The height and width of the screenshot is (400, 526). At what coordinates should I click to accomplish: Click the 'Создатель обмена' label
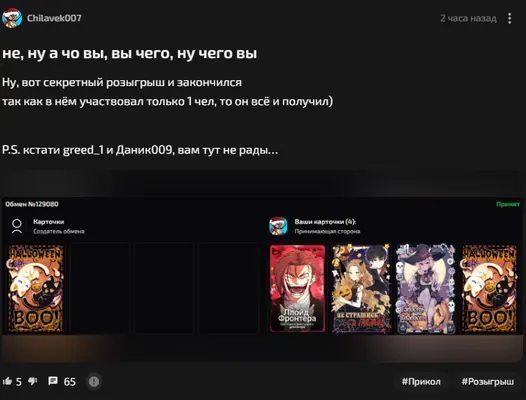pos(59,231)
